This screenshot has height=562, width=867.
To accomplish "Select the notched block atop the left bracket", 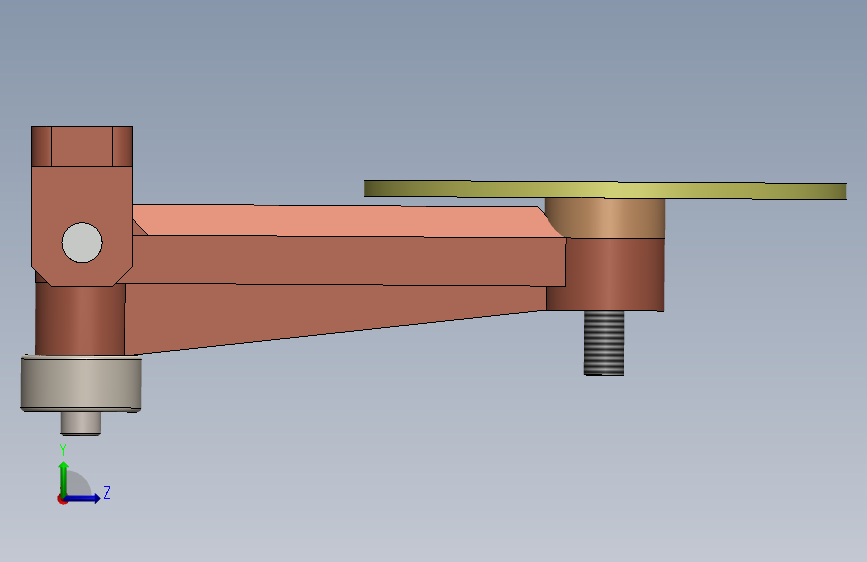I will 82,147.
